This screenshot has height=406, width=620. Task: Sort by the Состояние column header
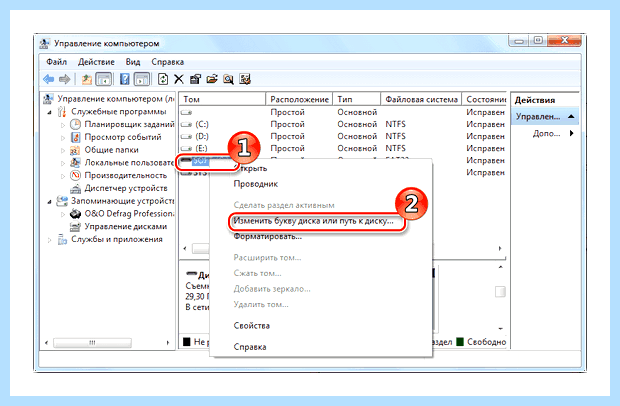click(x=484, y=99)
